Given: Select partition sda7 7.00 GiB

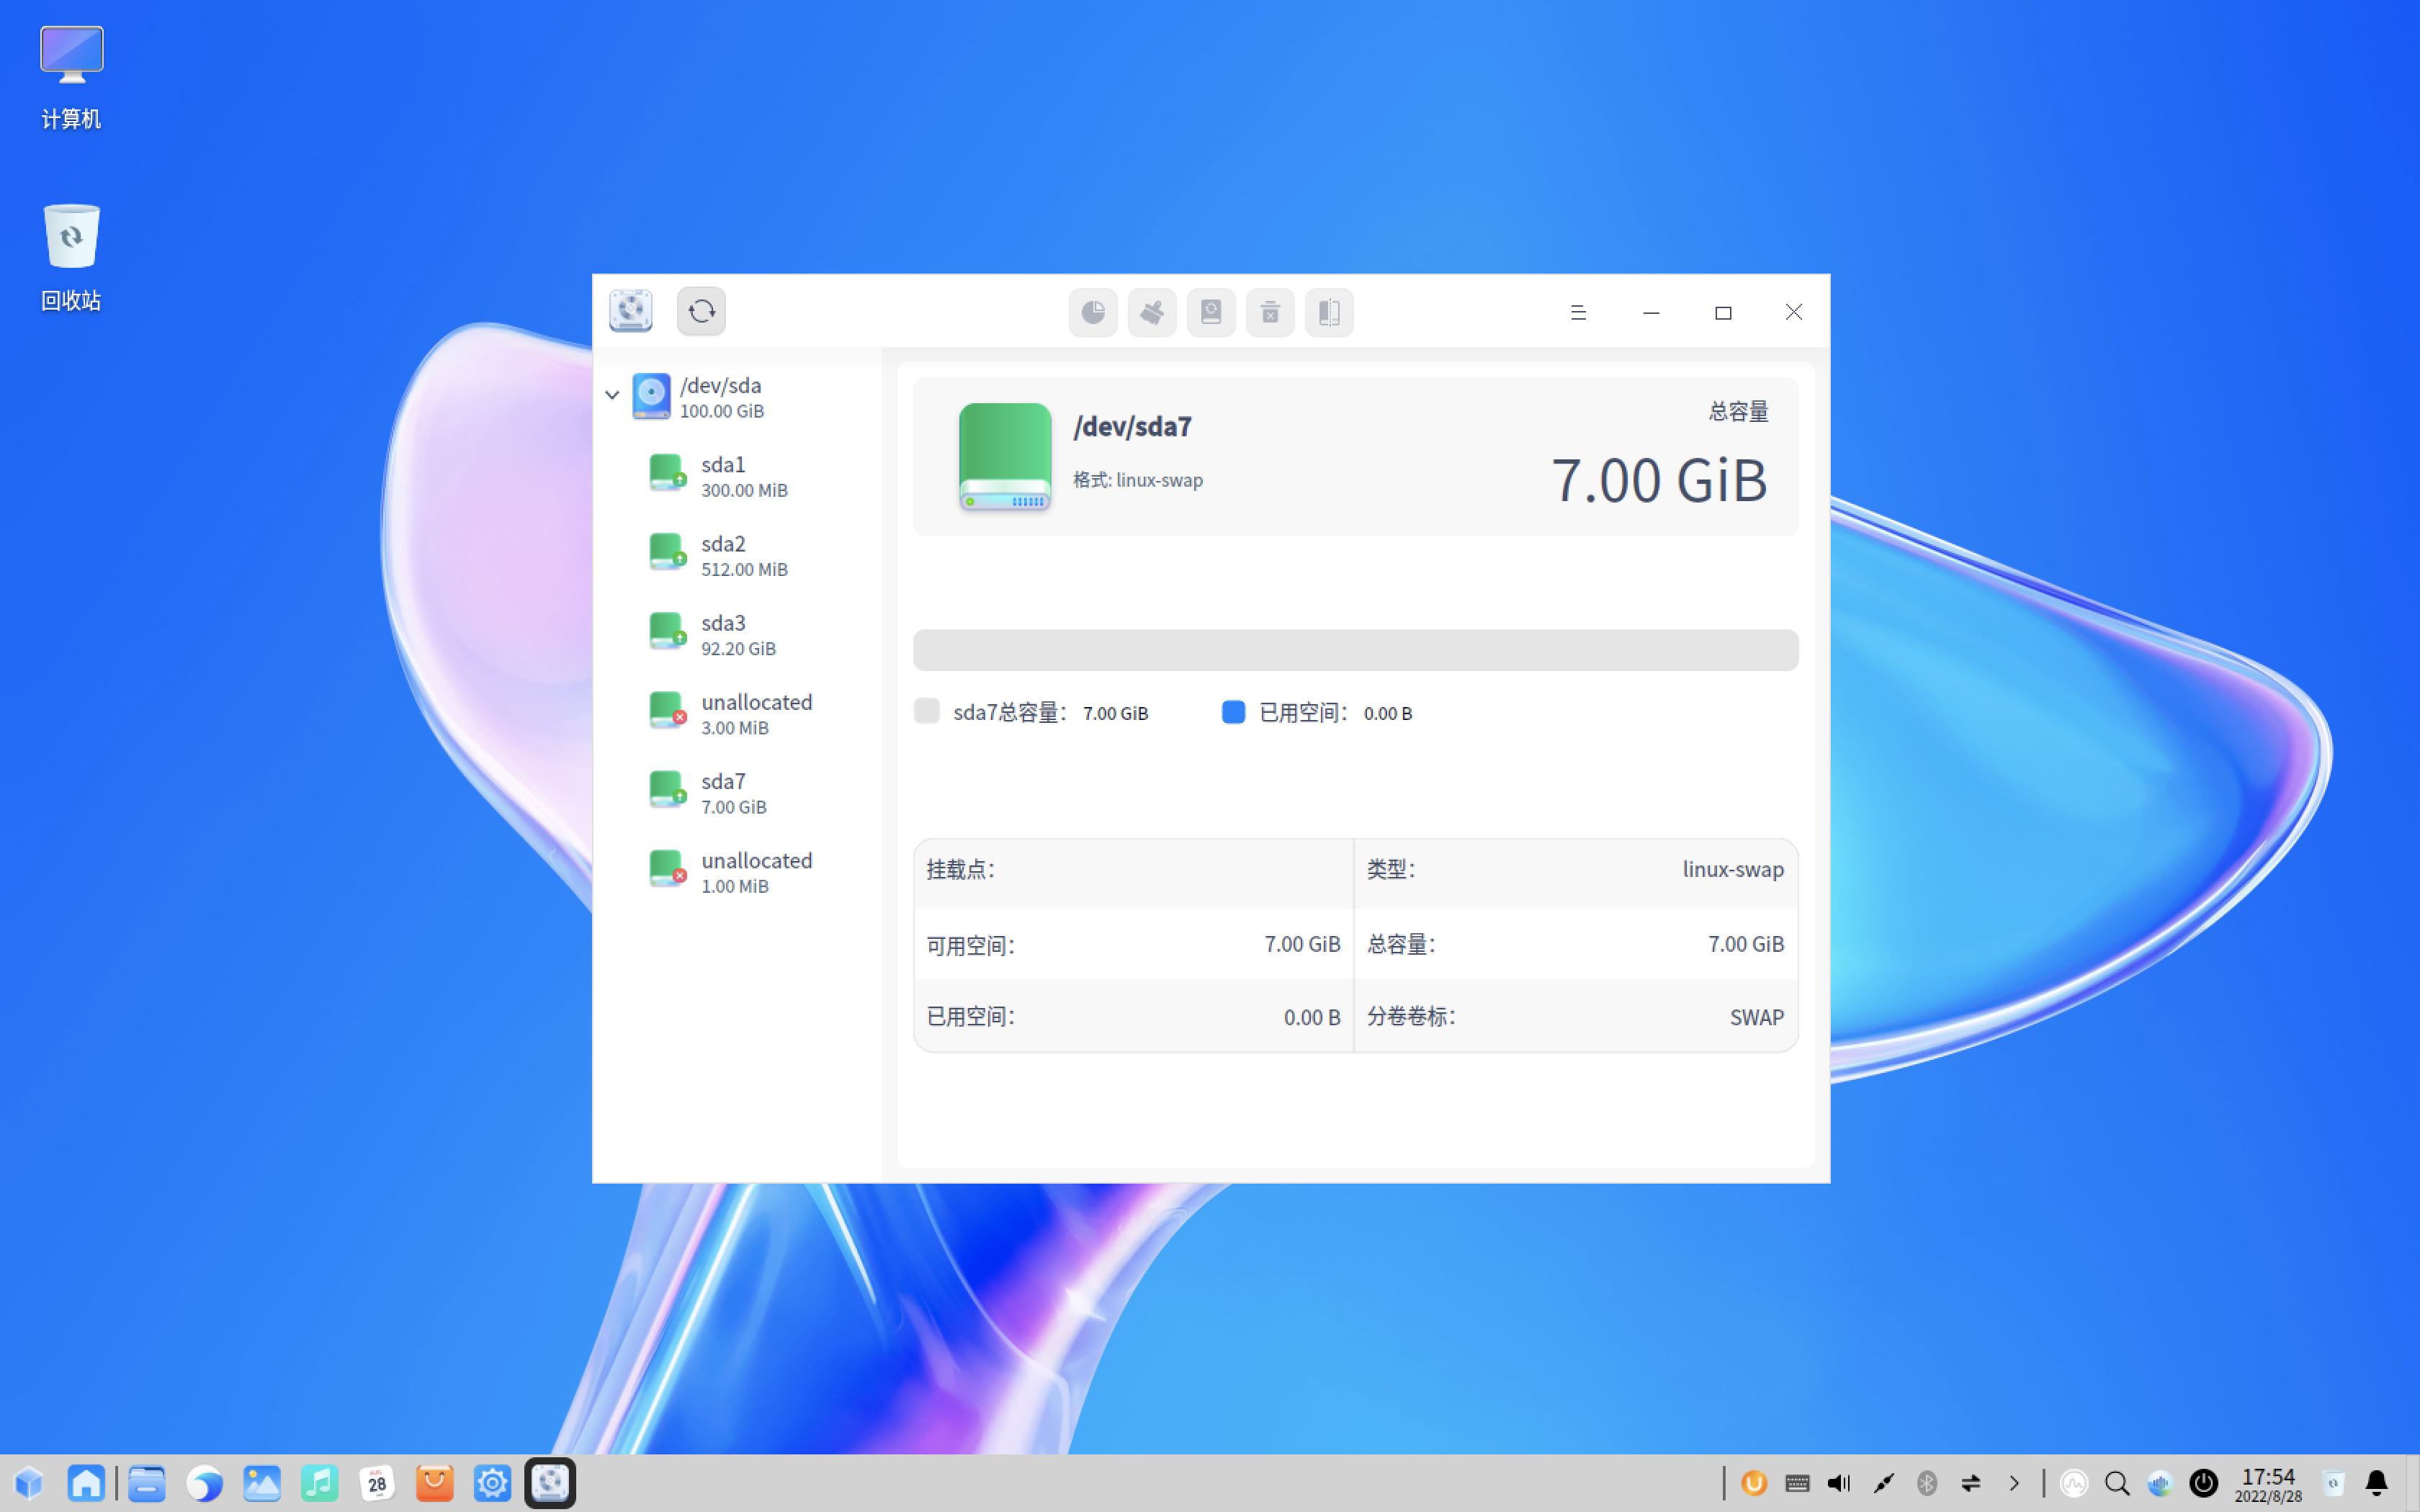Looking at the screenshot, I should click(x=737, y=792).
